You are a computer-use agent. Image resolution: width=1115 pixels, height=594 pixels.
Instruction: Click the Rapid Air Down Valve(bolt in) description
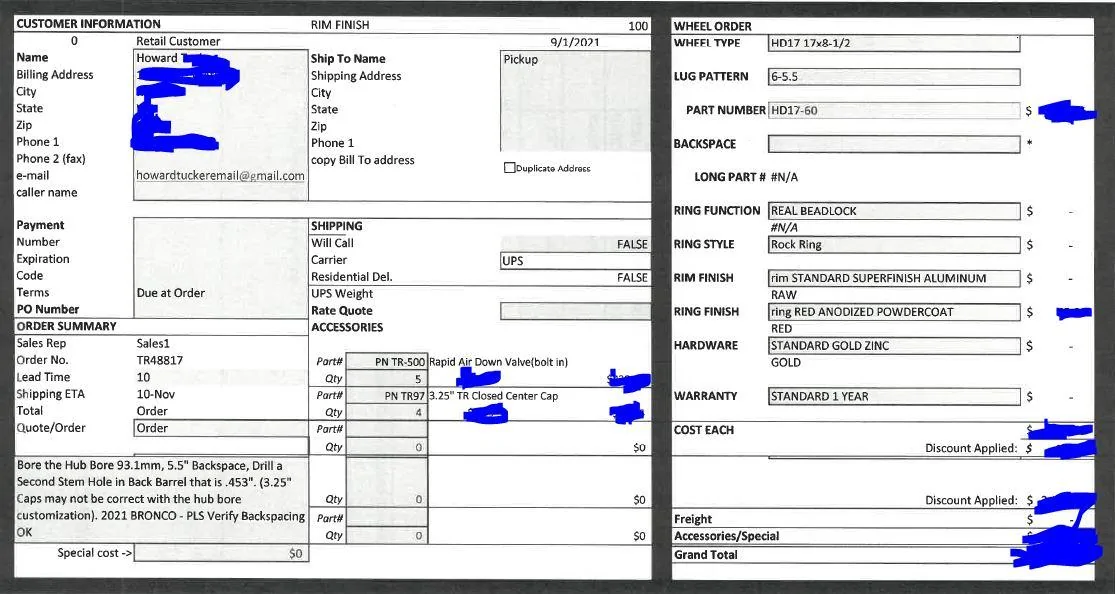(x=498, y=362)
